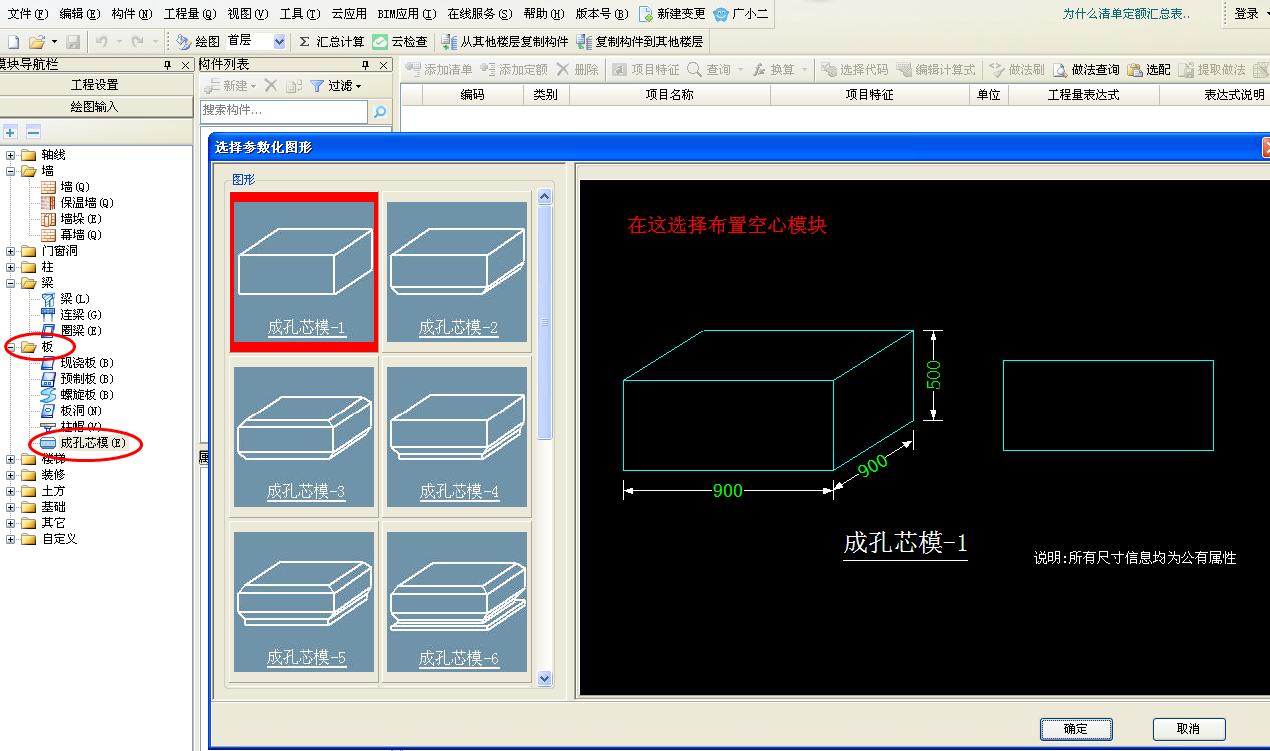Open 工程量(Q) menu
Viewport: 1270px width, 751px height.
point(190,14)
